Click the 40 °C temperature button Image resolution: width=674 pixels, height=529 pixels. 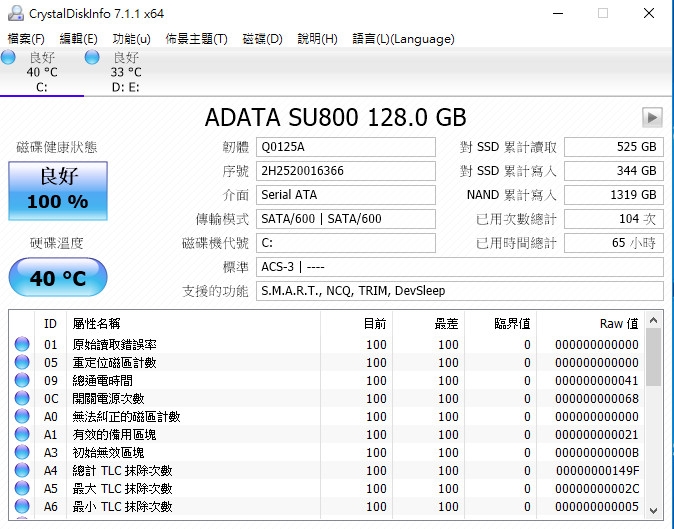[58, 277]
